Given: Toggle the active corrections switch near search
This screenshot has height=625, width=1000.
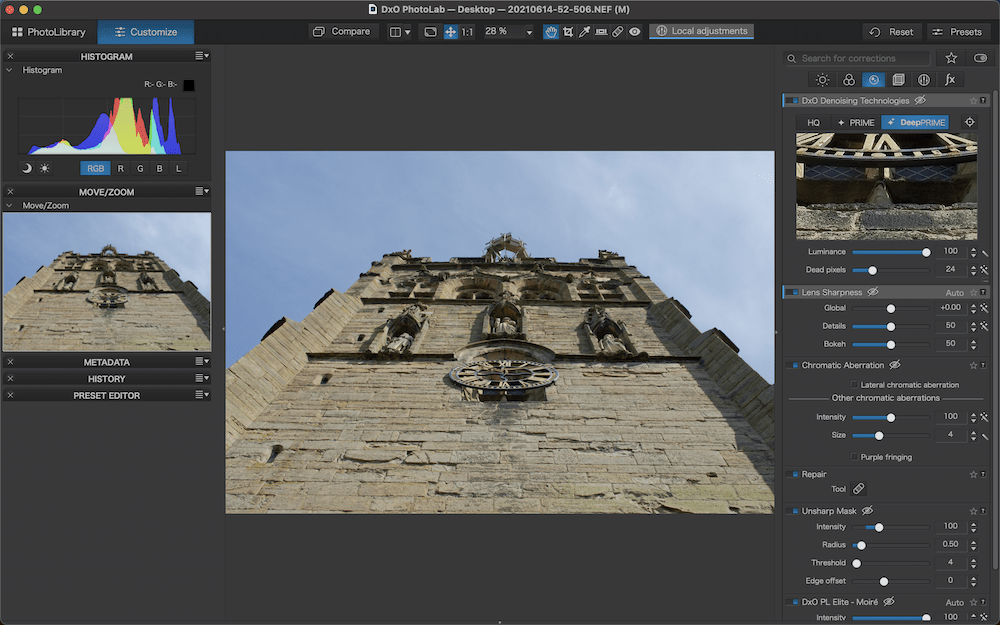Looking at the screenshot, I should [x=979, y=59].
